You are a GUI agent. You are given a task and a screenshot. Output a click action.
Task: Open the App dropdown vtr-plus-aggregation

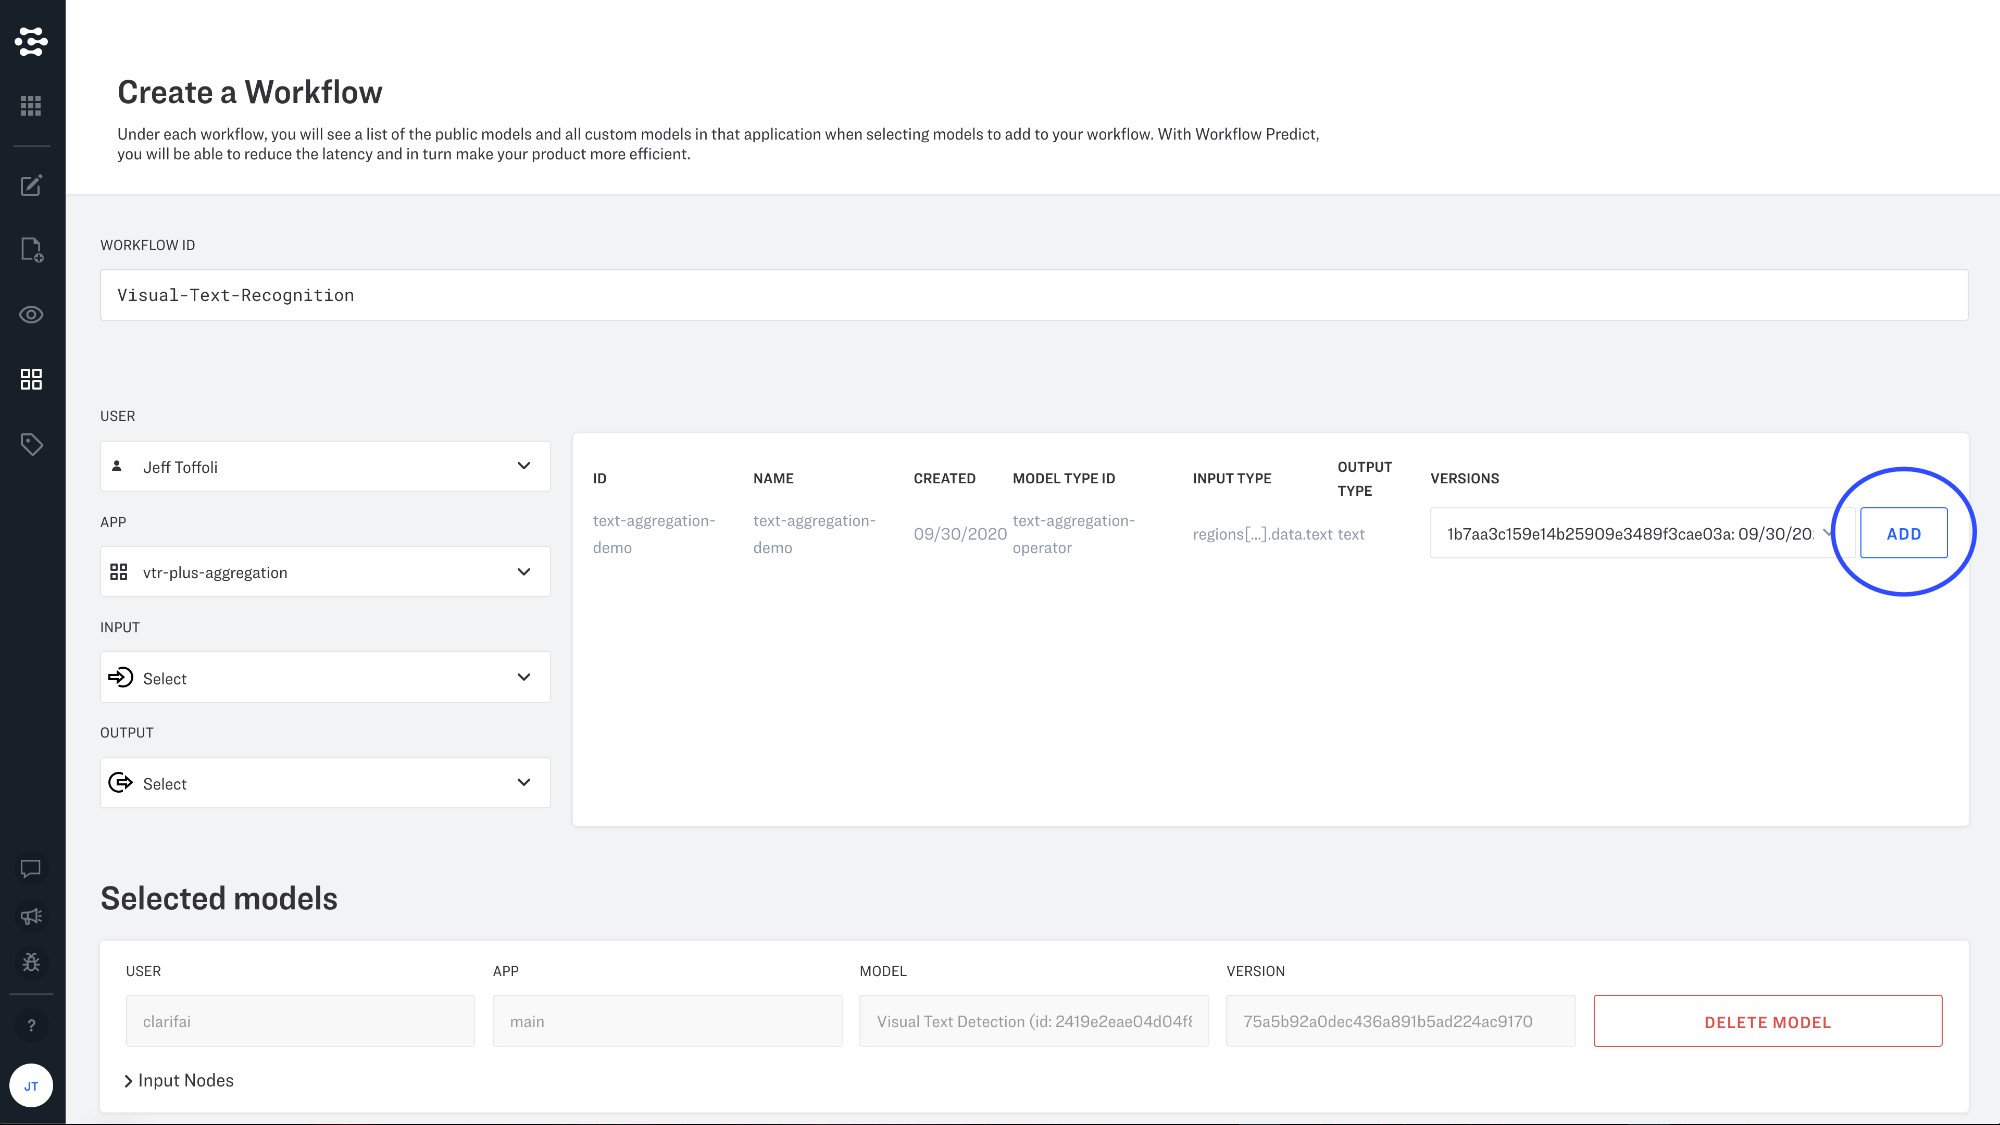[x=325, y=572]
